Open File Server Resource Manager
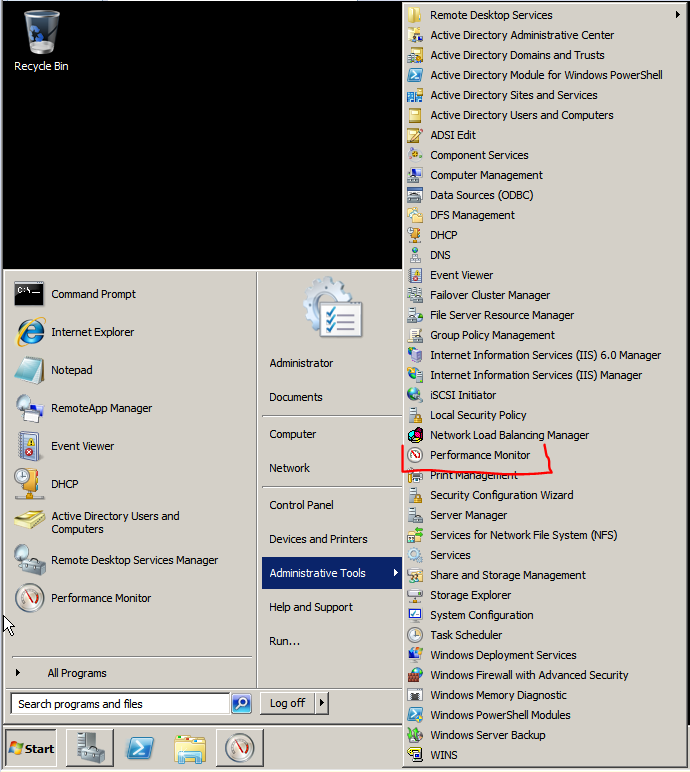This screenshot has width=690, height=772. 502,315
